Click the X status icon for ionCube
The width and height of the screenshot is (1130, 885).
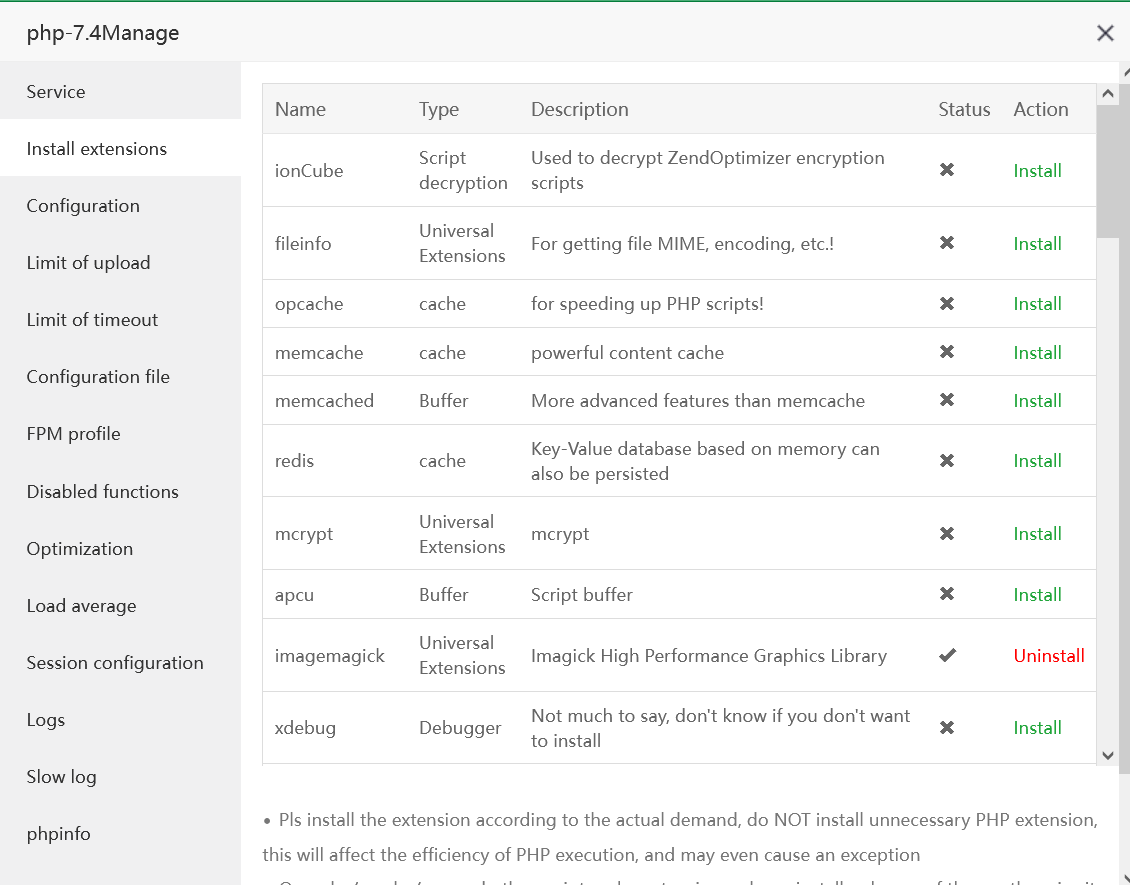947,170
